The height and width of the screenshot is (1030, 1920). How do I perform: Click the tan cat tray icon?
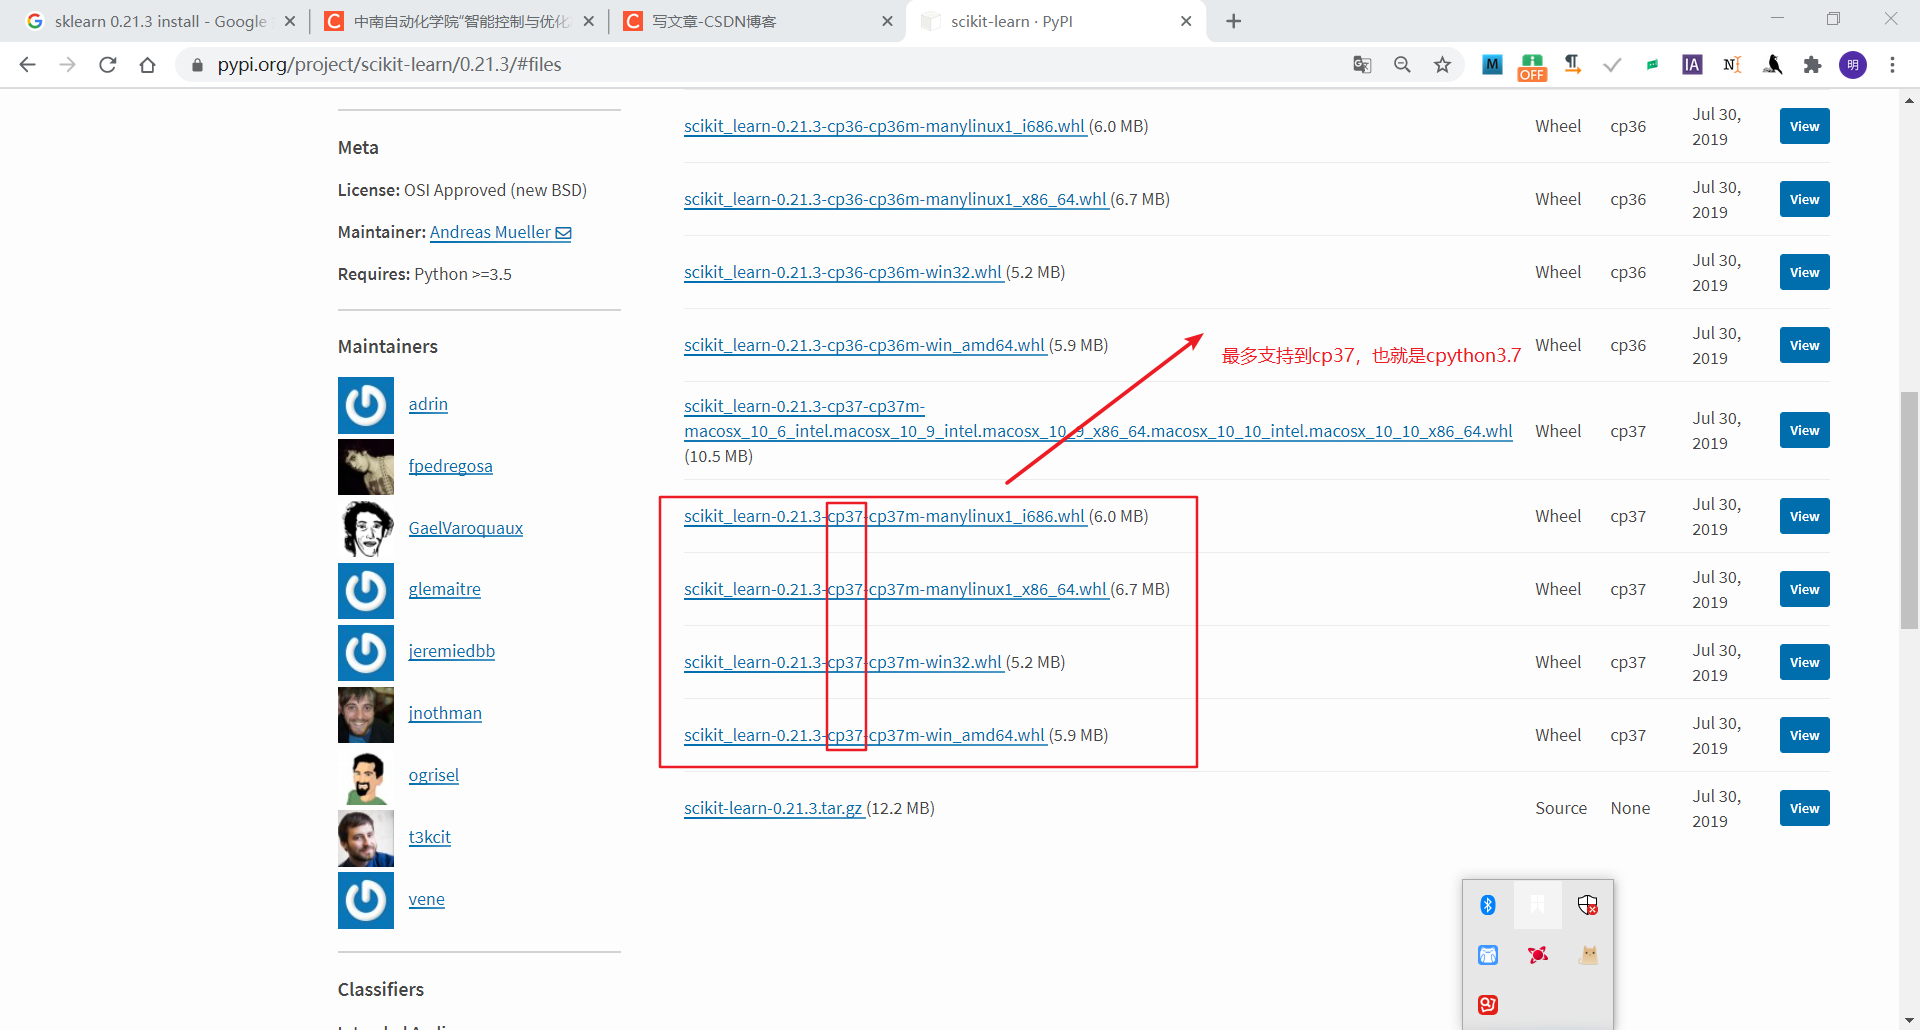coord(1588,955)
